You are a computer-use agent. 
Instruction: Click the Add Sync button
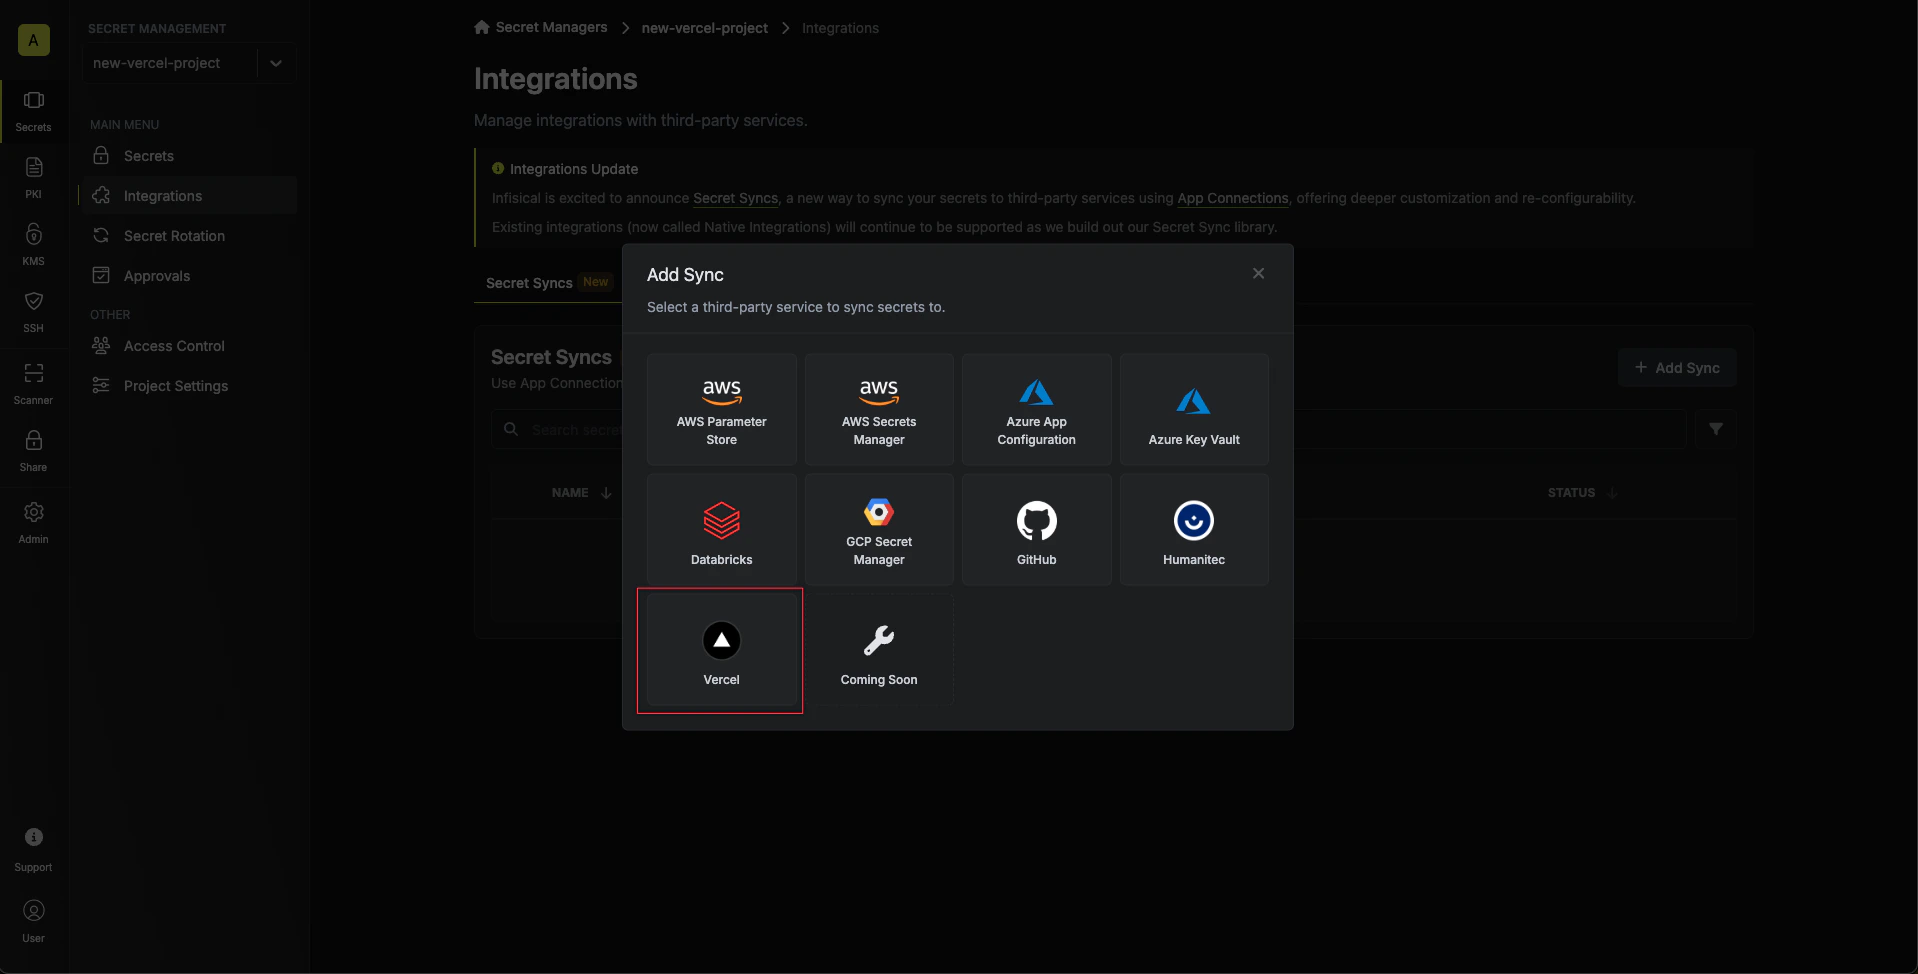(x=1677, y=368)
